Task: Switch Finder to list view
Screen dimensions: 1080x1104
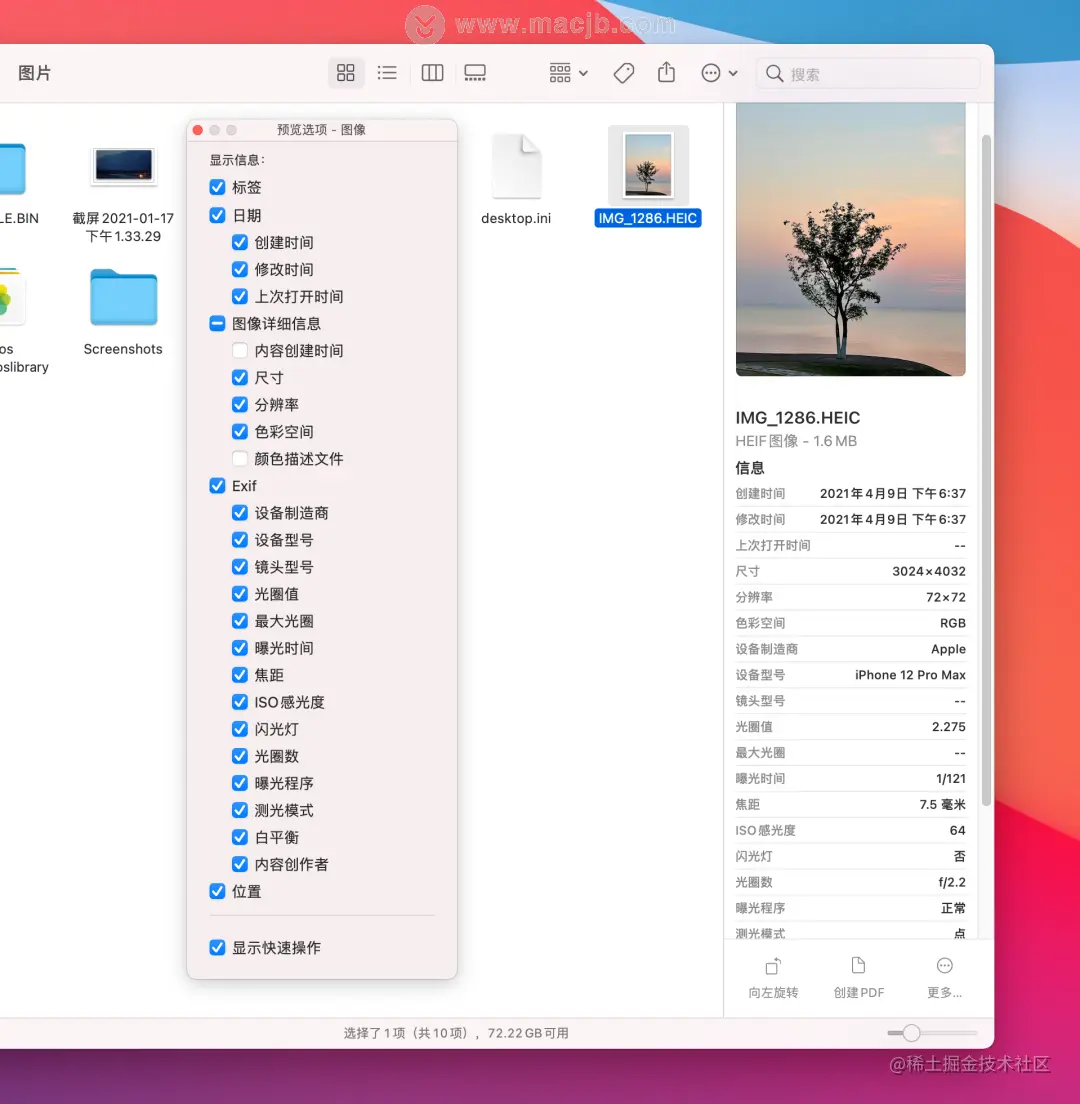Action: 387,73
